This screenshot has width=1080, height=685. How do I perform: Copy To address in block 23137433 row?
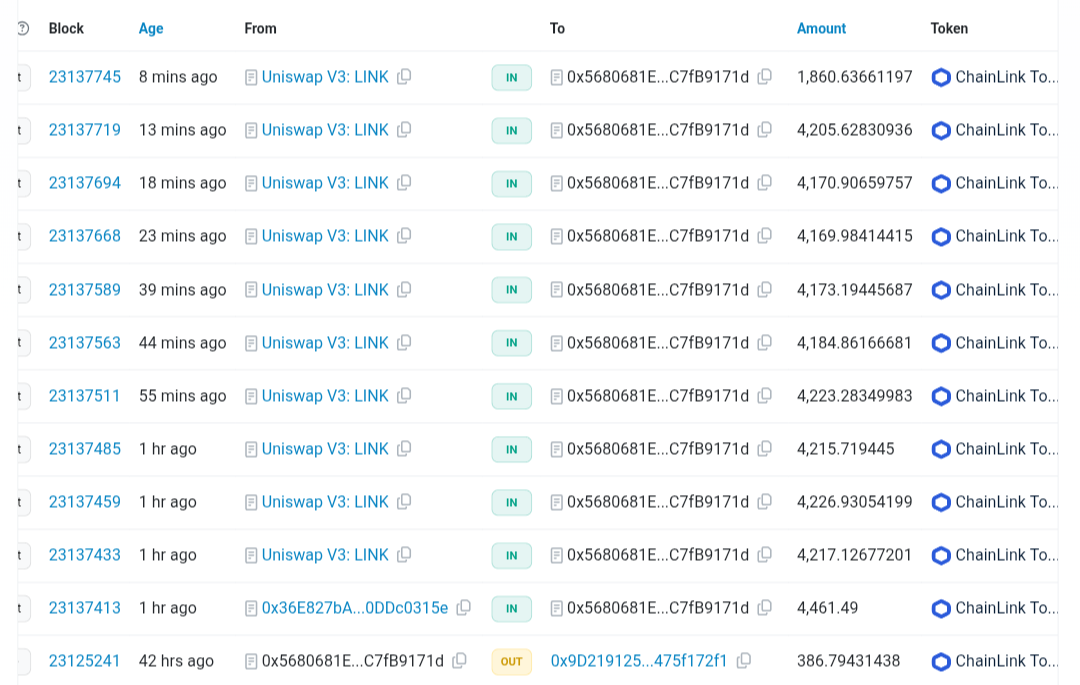(x=765, y=555)
